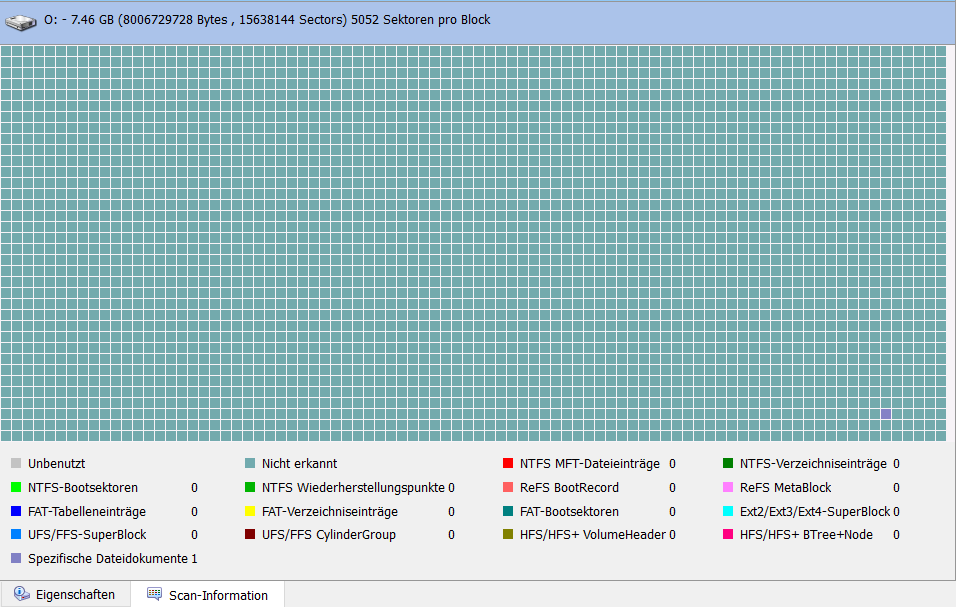
Task: Click the UFS/FFS-SuperBlock blue swatch
Action: [x=16, y=534]
